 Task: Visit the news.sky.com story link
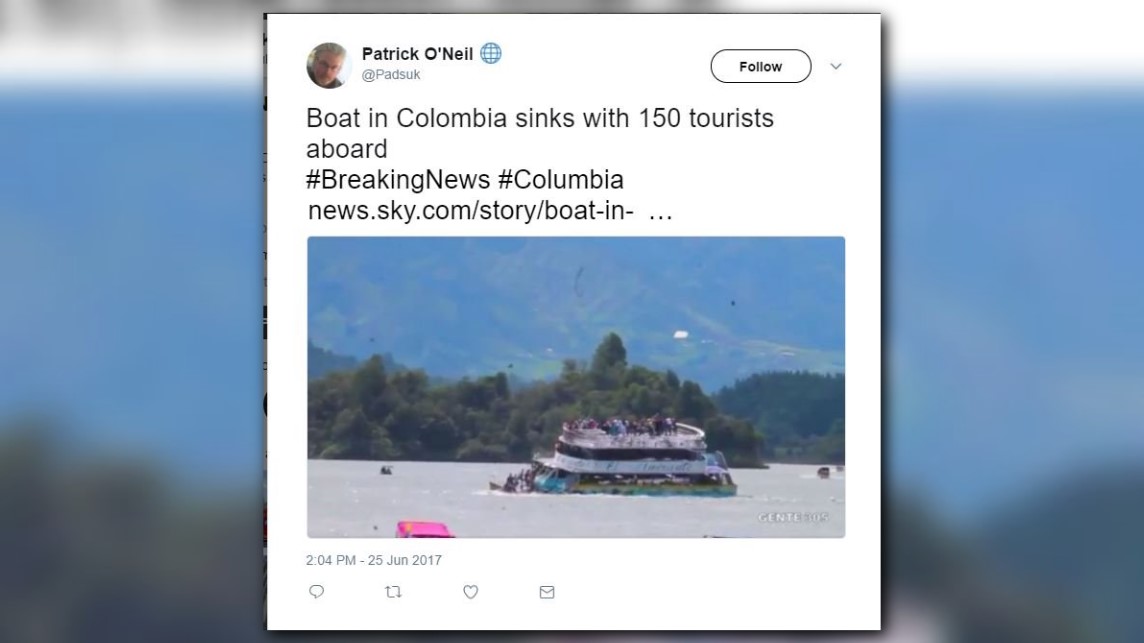490,211
